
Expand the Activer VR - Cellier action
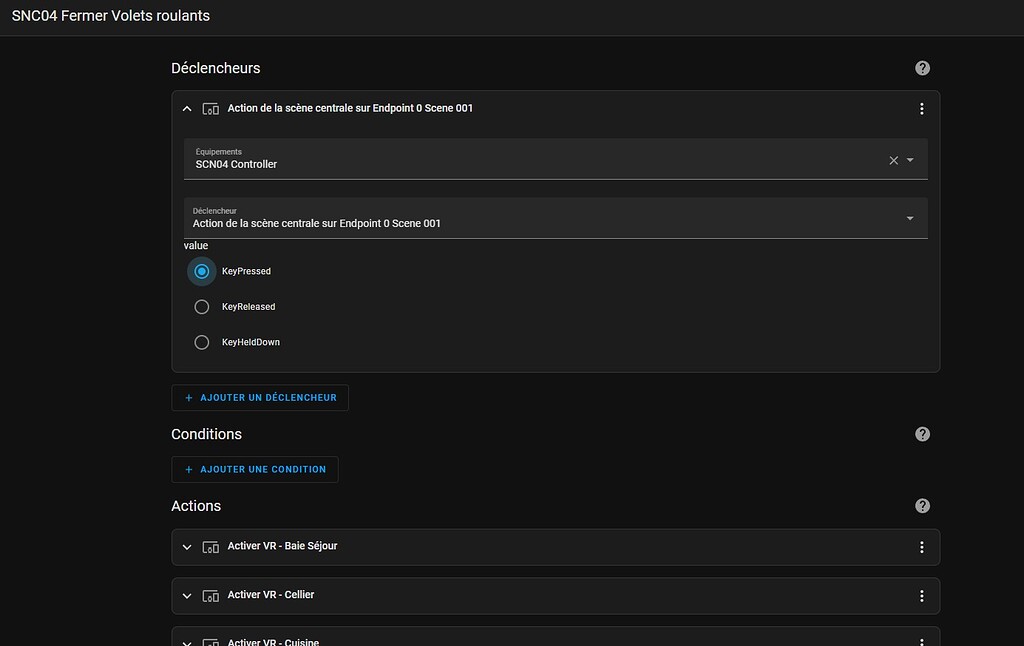(x=187, y=596)
